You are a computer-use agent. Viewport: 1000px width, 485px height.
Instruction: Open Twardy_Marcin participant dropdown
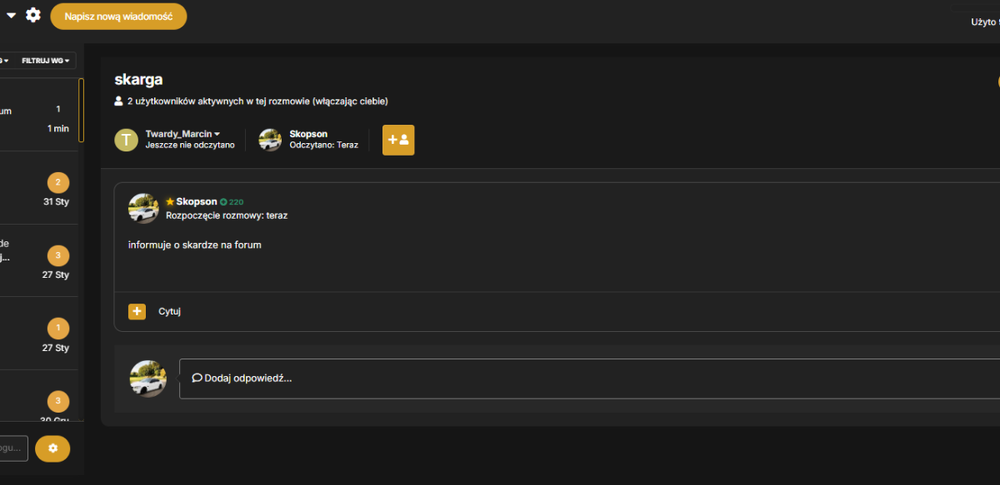point(182,134)
